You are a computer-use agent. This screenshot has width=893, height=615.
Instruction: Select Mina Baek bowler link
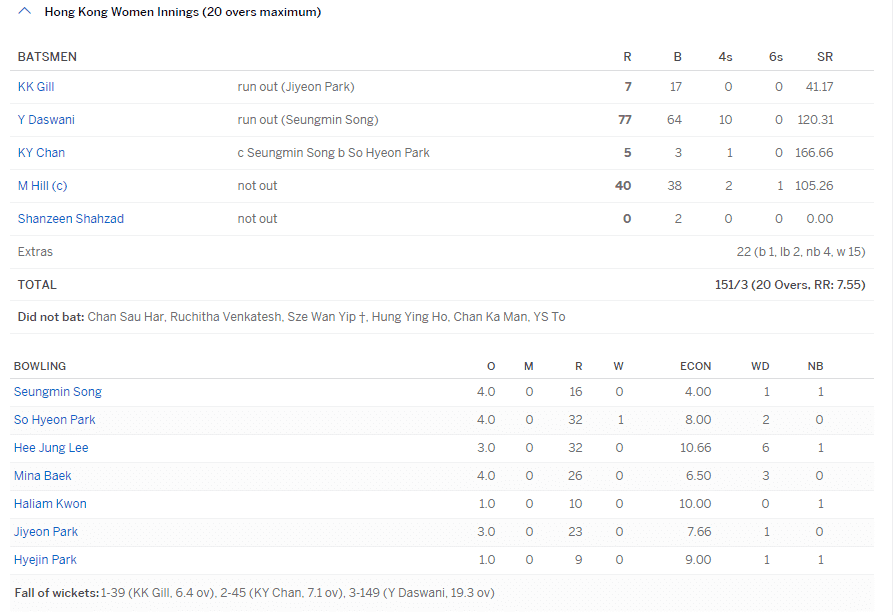tap(43, 476)
